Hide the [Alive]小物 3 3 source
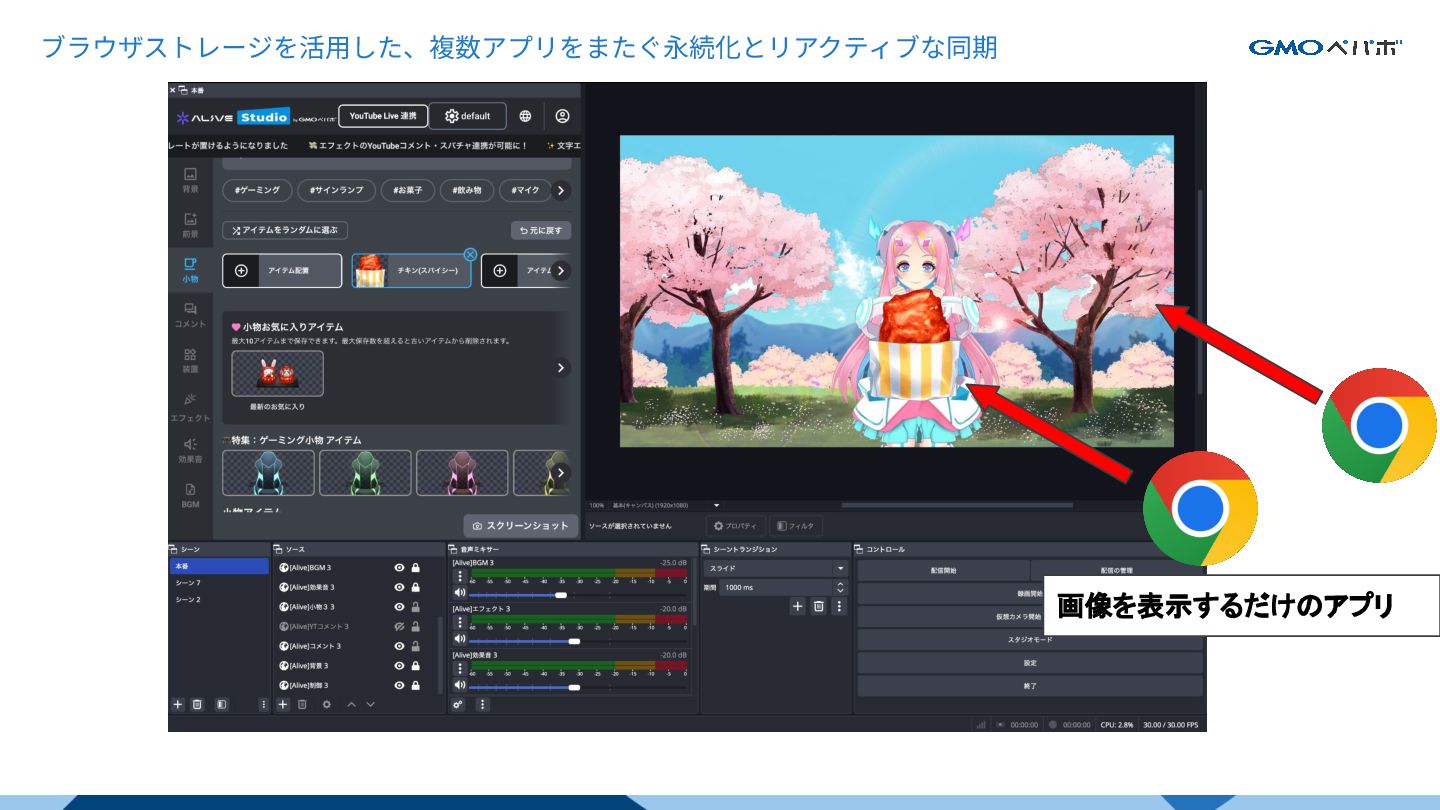The width and height of the screenshot is (1440, 810). 399,607
